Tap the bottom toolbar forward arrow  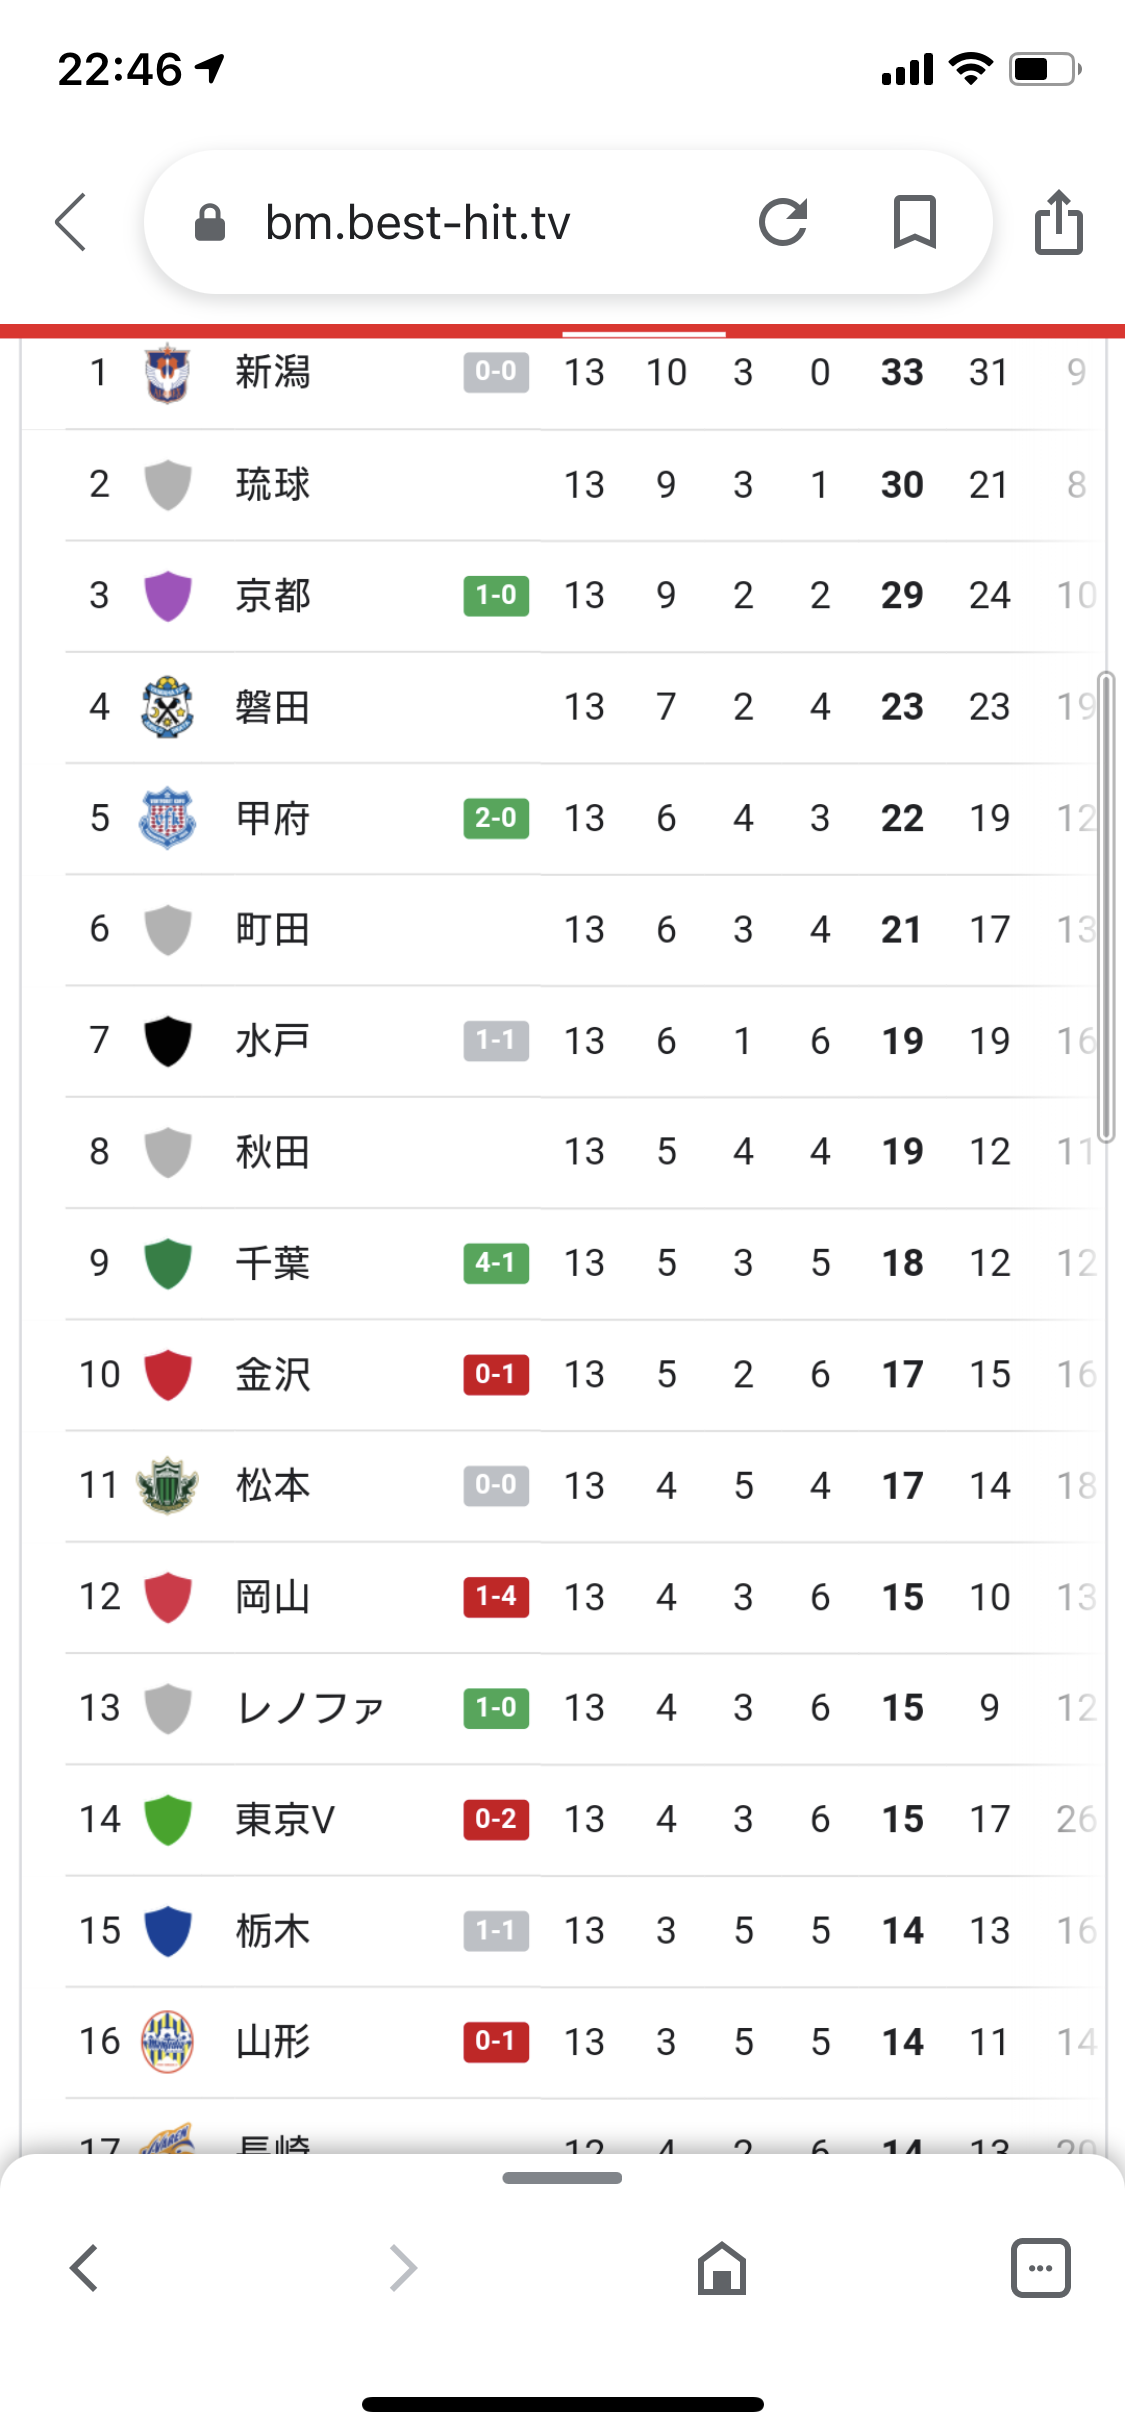(x=402, y=2268)
